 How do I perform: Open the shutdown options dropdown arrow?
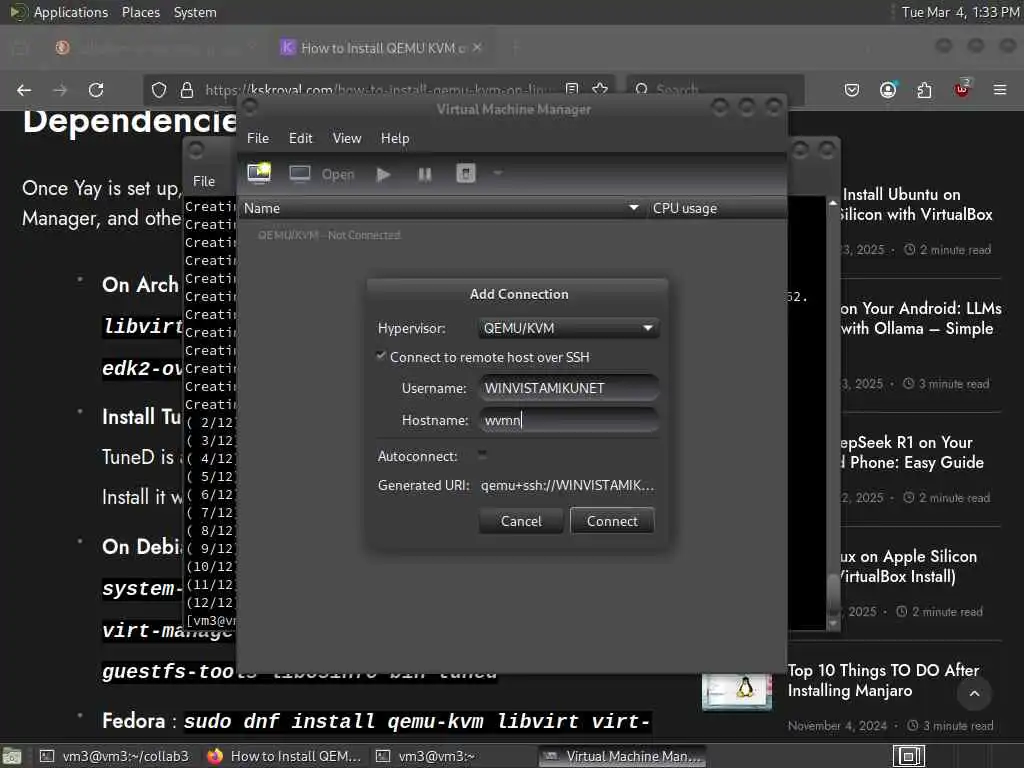[498, 173]
